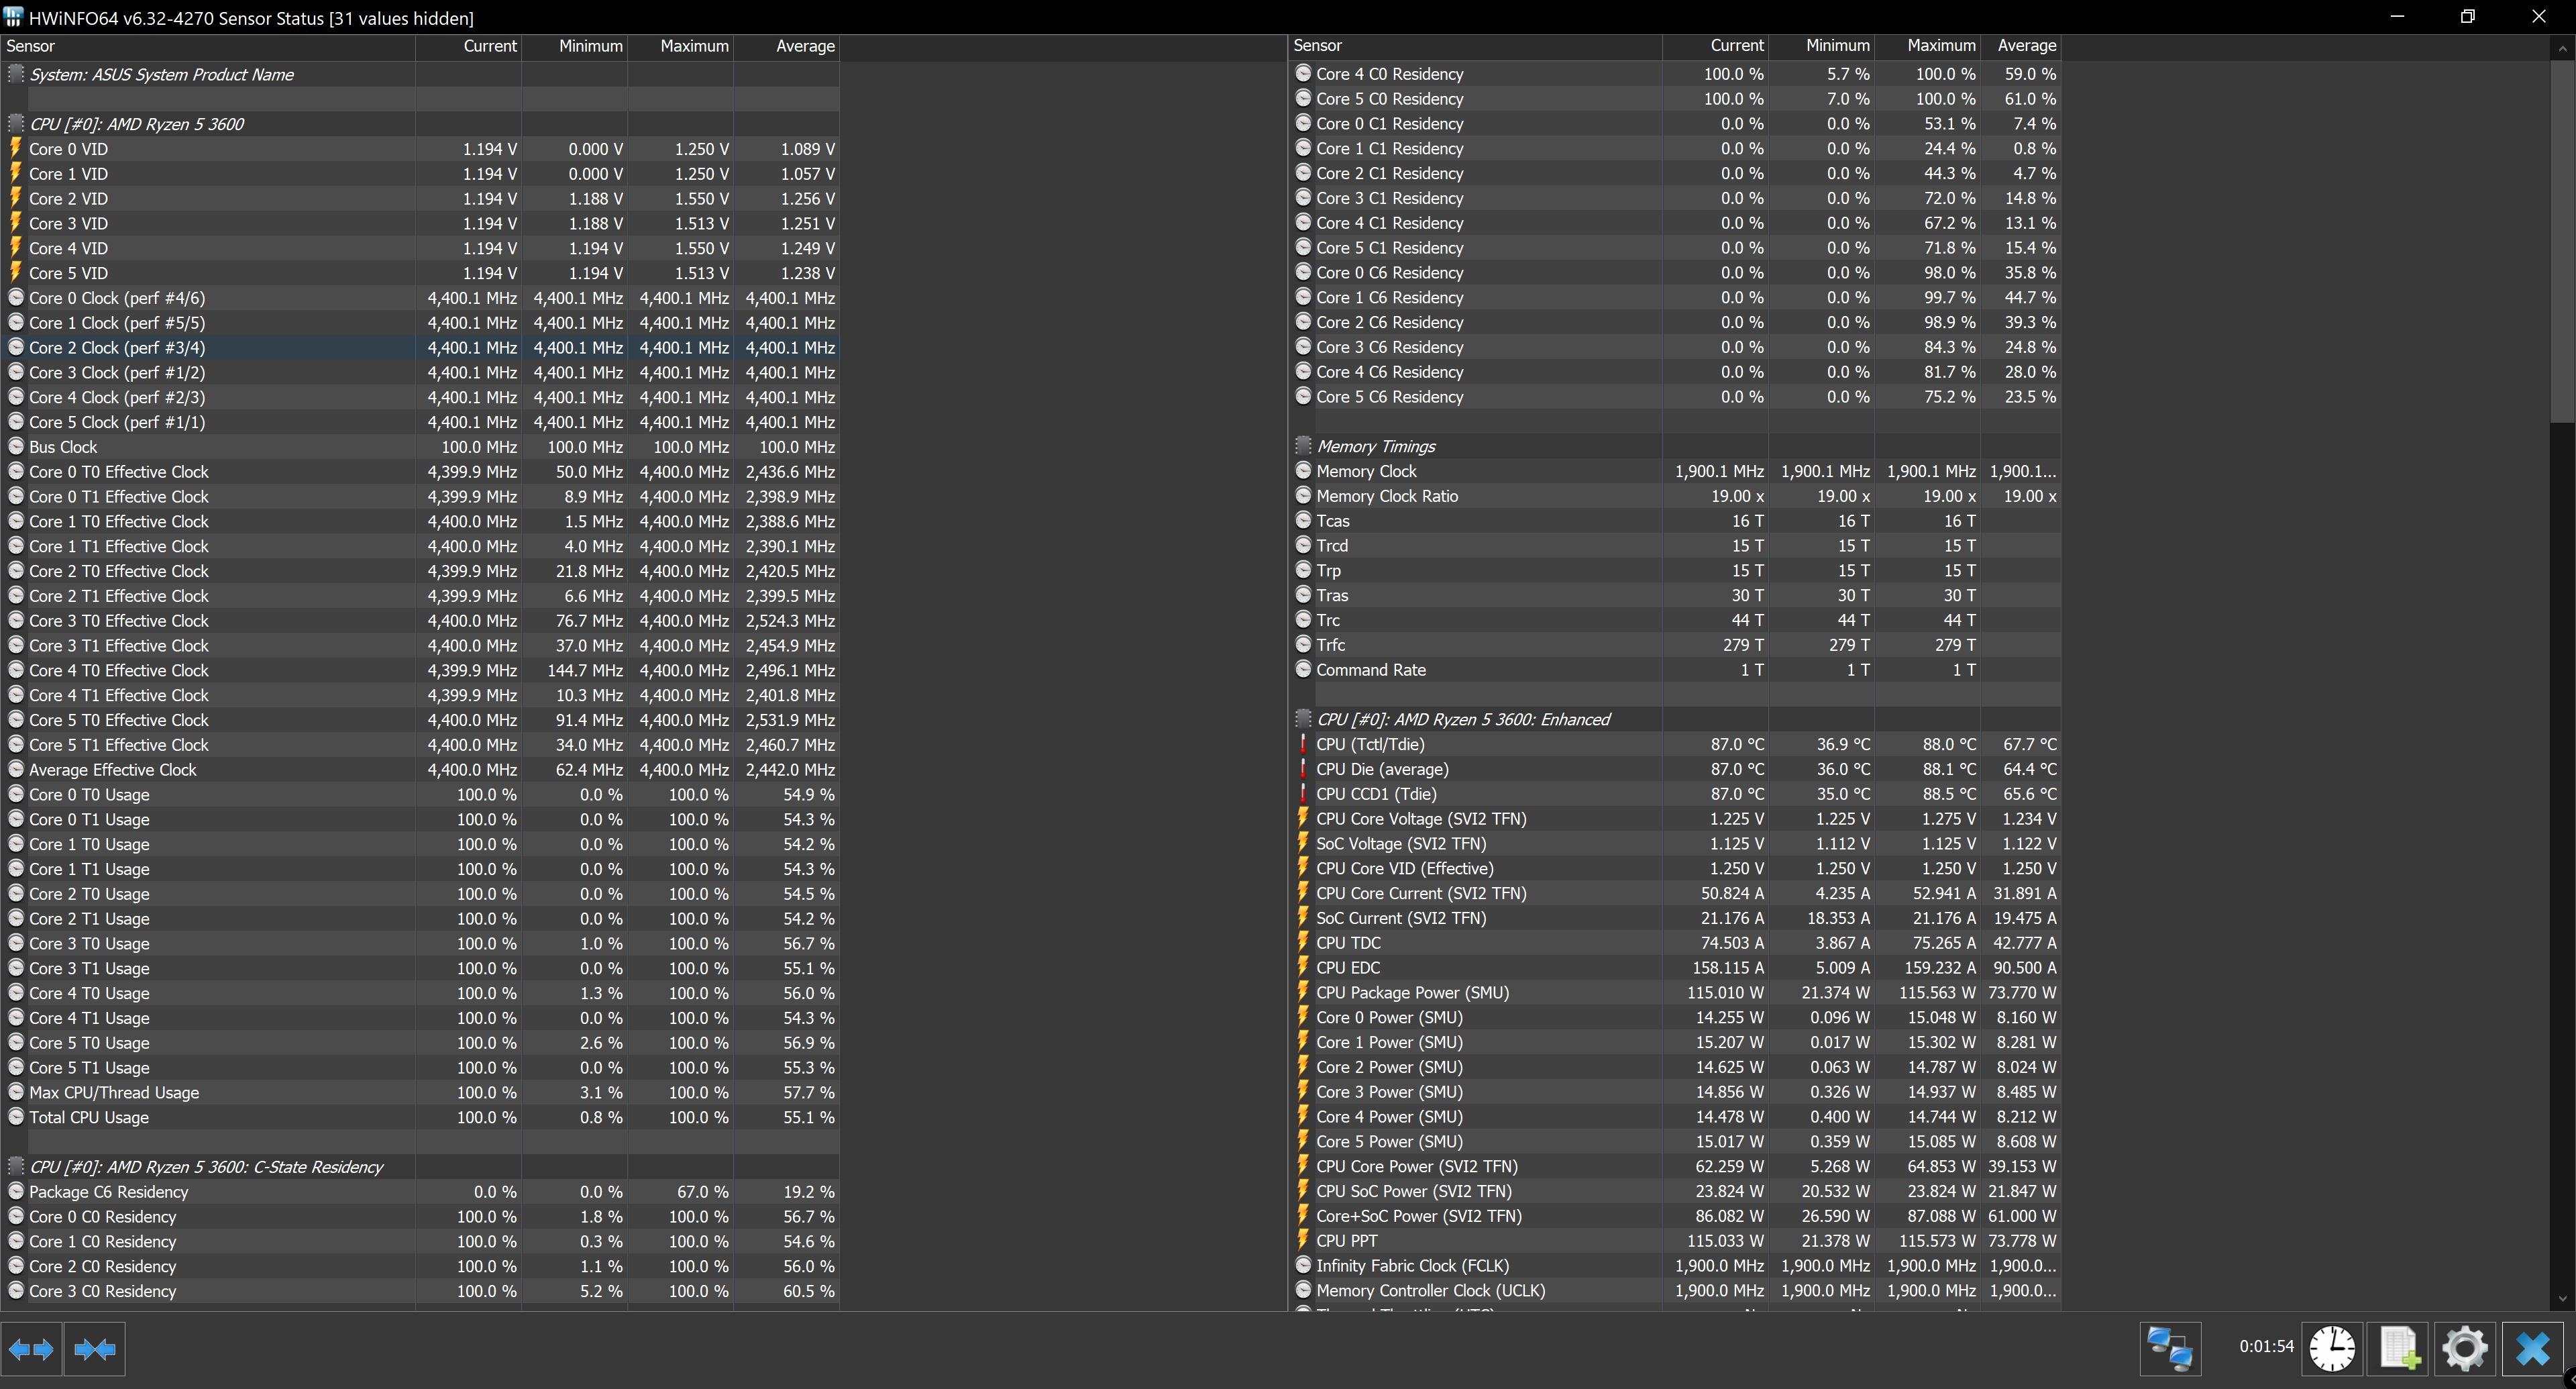Click the Command Rate sensor icon

tap(1302, 669)
